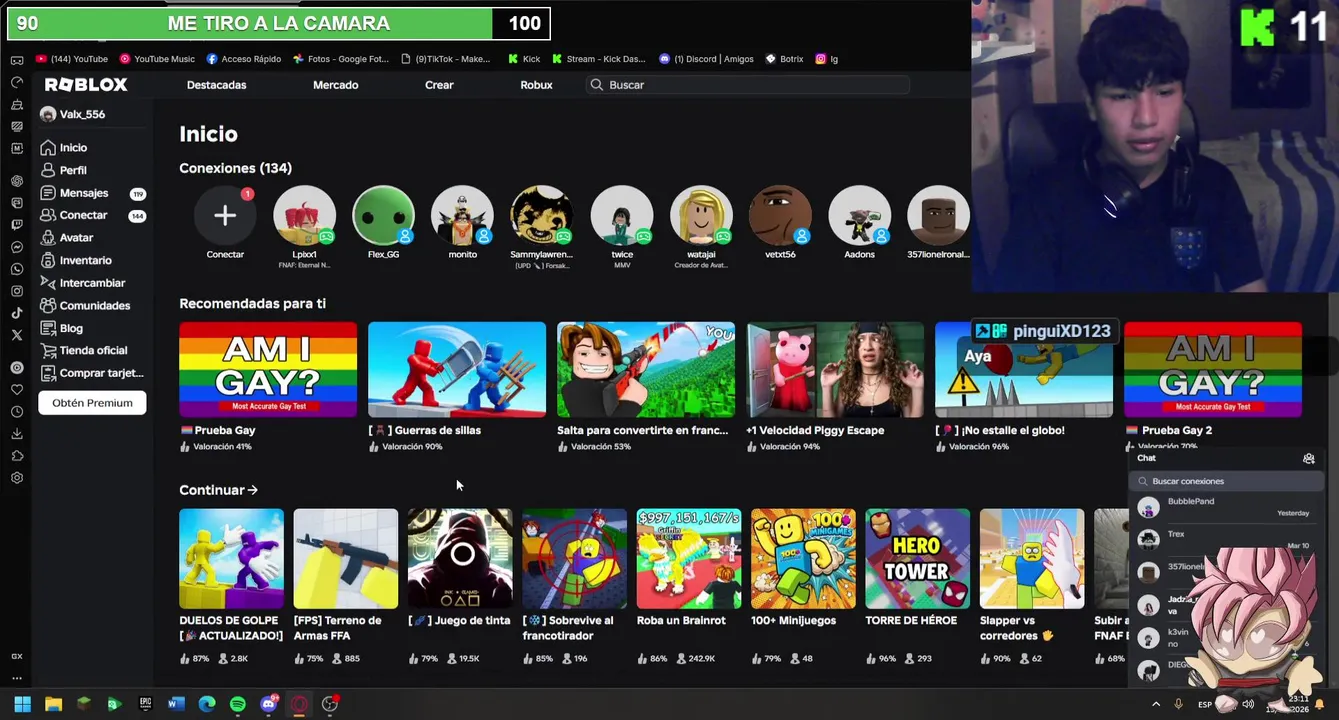Click the Obtén Premium button

[92, 403]
